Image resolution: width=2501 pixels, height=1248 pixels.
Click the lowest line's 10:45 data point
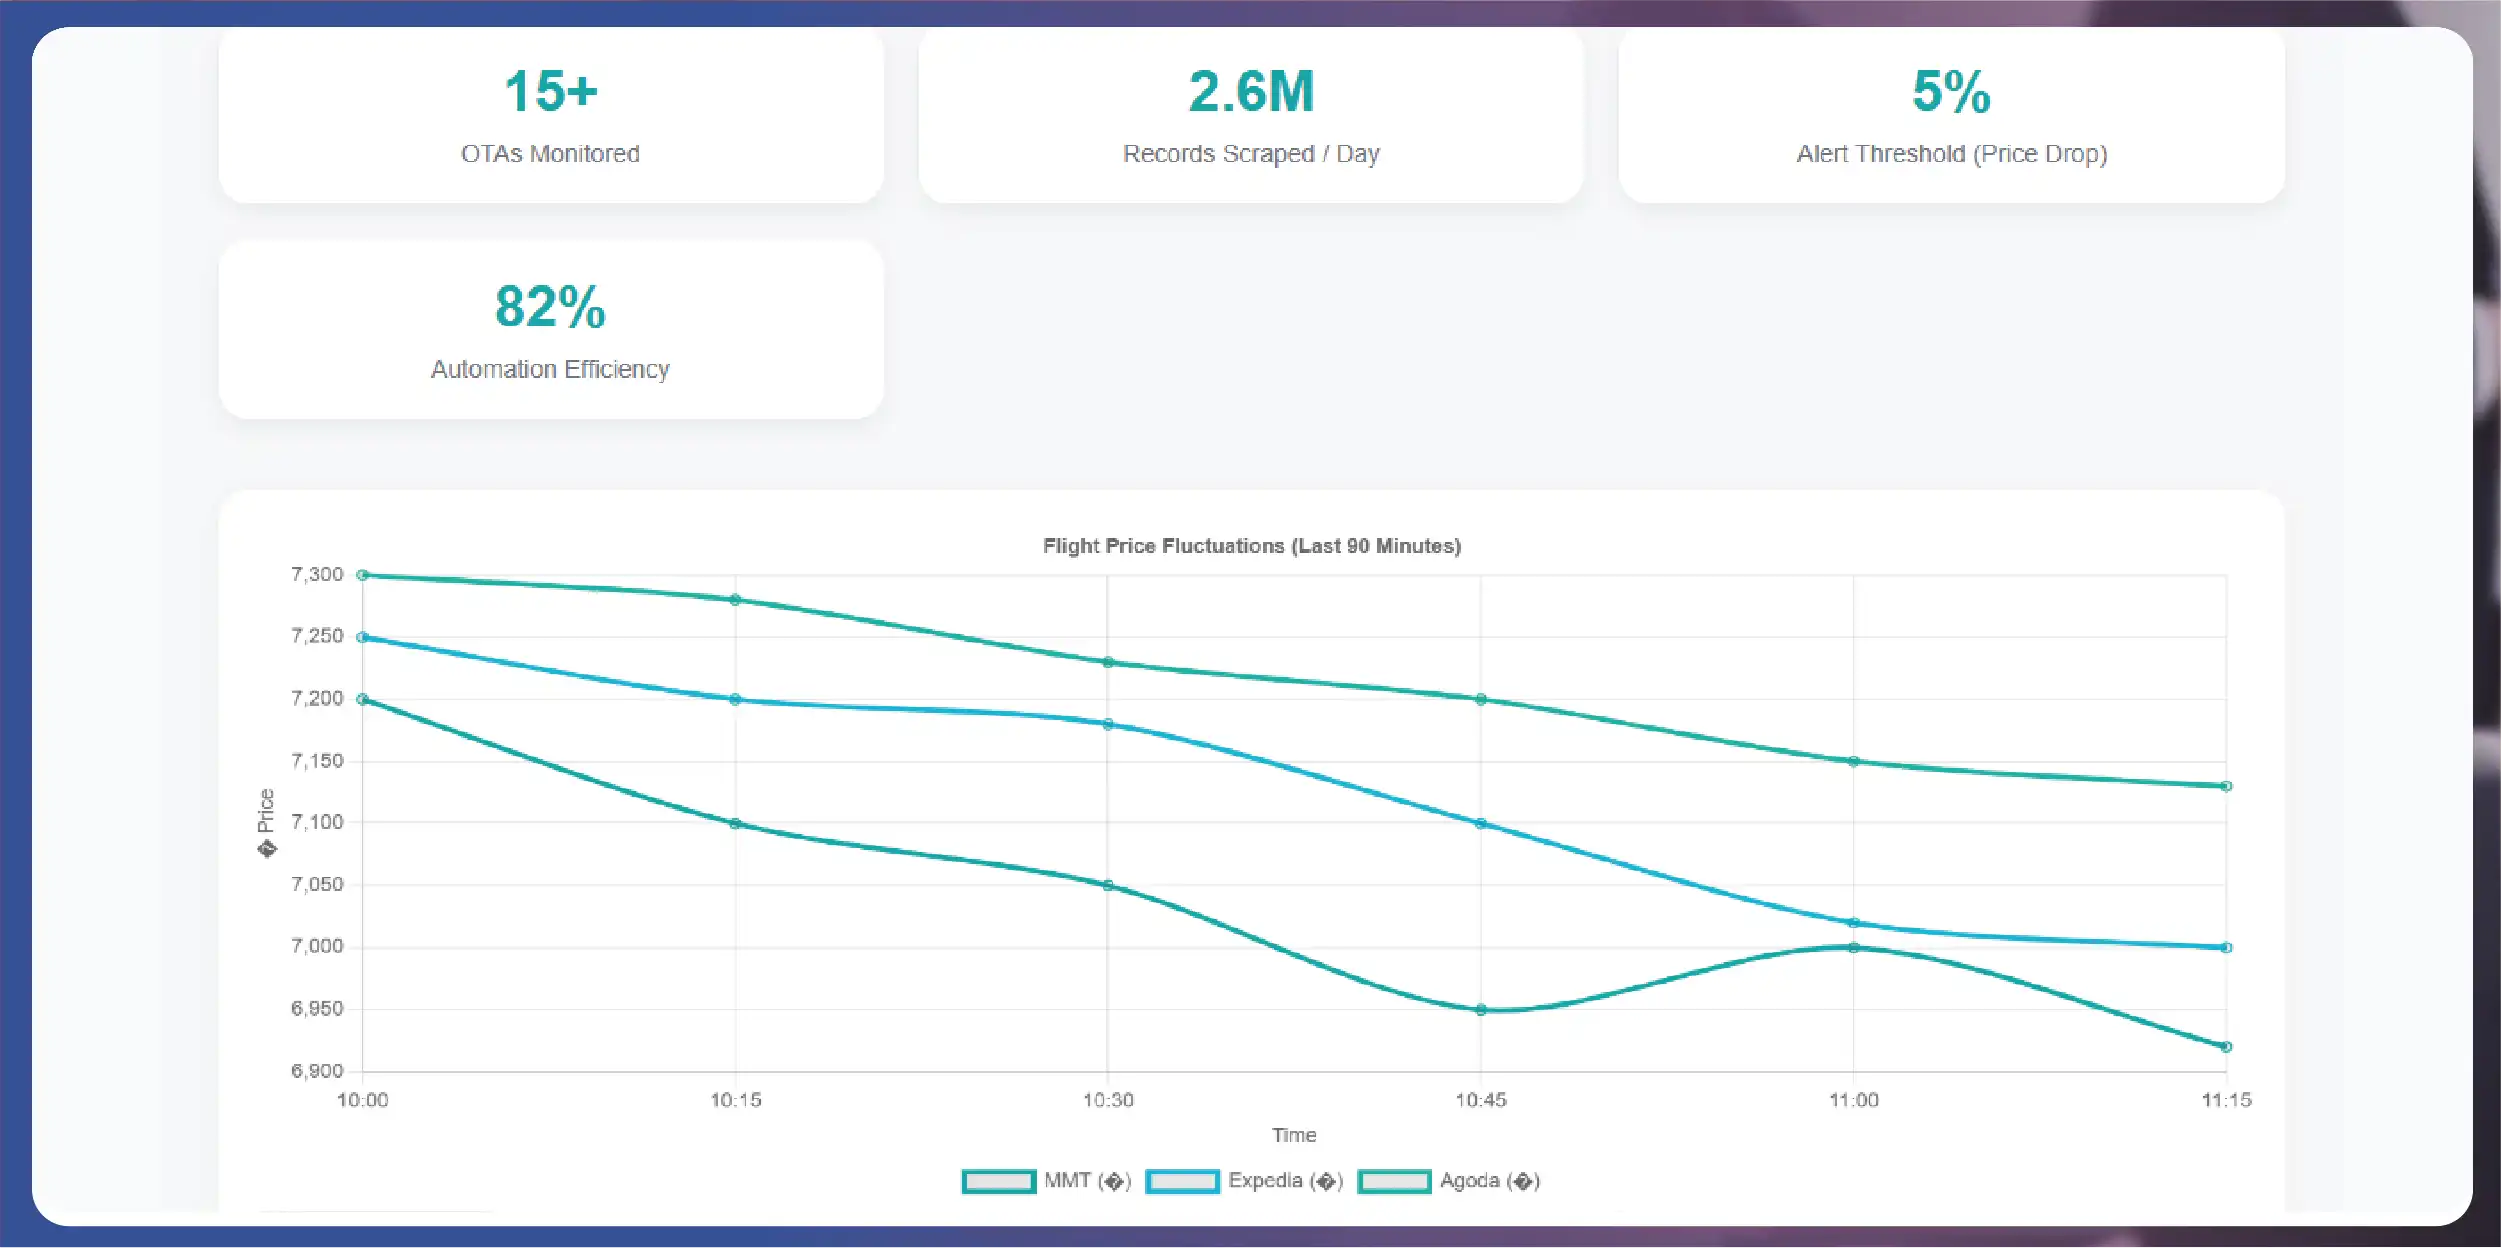click(1481, 1010)
